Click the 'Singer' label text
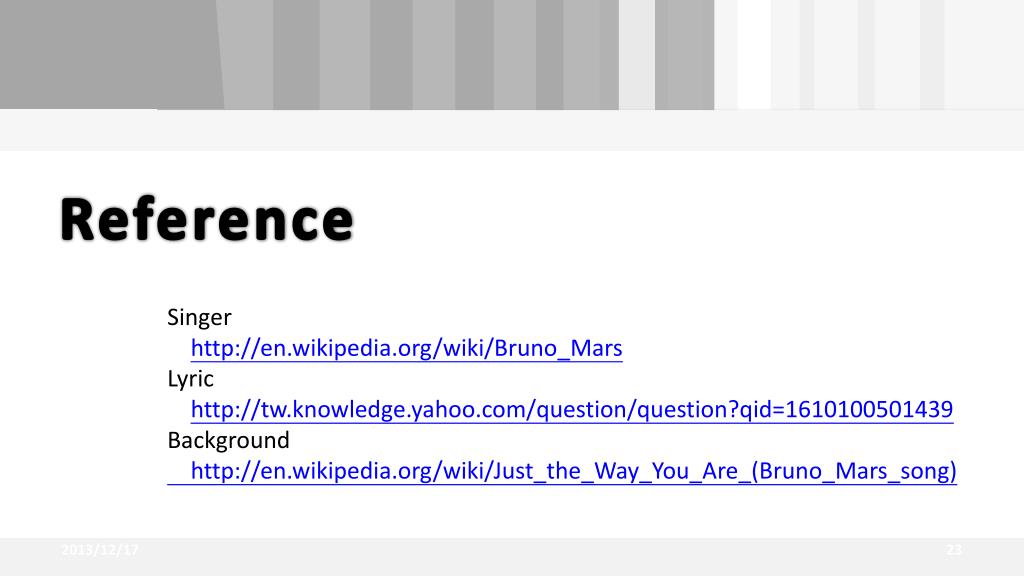 199,317
